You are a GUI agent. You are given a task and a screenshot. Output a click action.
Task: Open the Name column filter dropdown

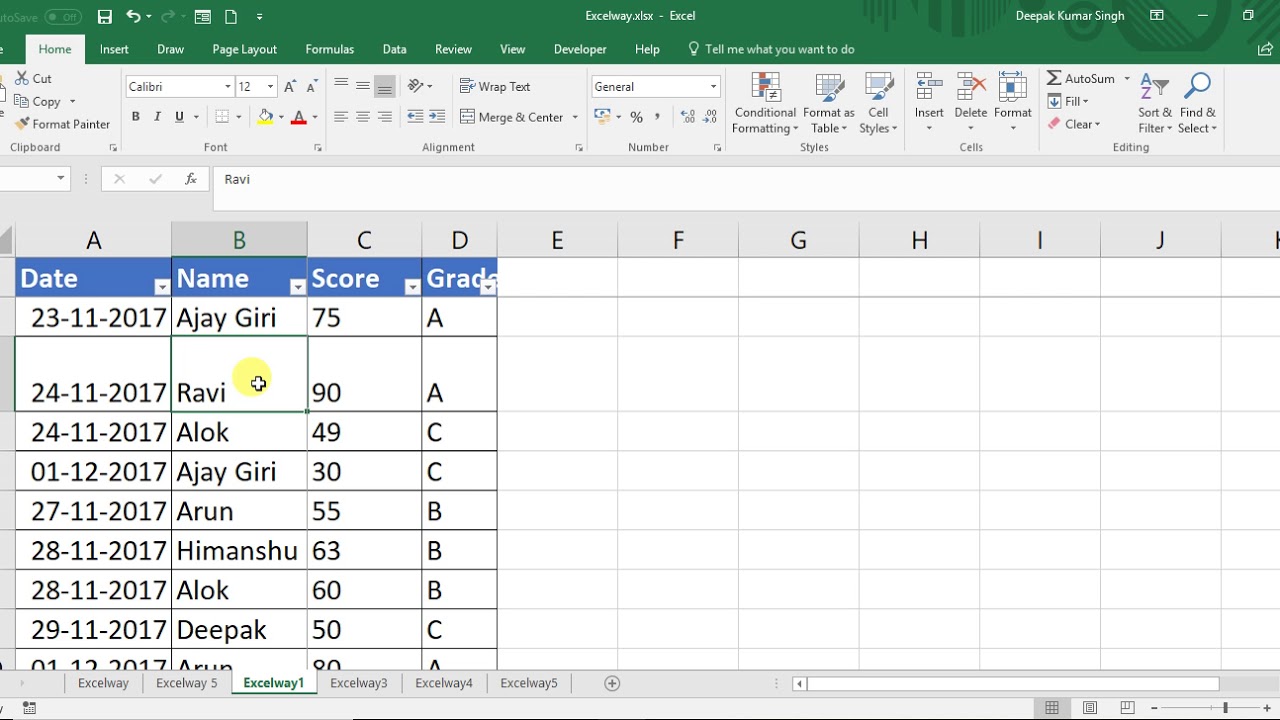pos(297,287)
